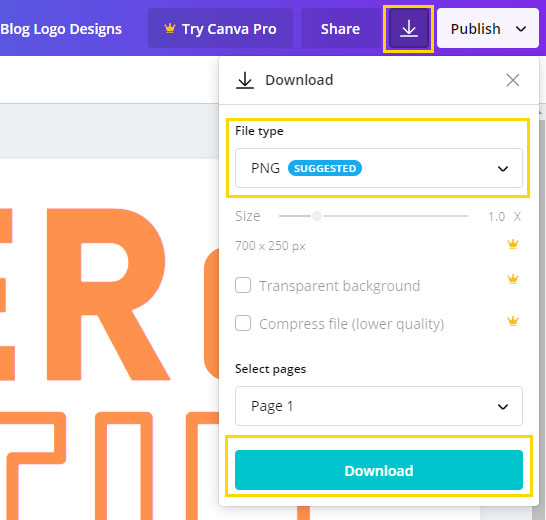
Task: Tick the Compress file (lower quality) checkbox
Action: click(x=243, y=323)
